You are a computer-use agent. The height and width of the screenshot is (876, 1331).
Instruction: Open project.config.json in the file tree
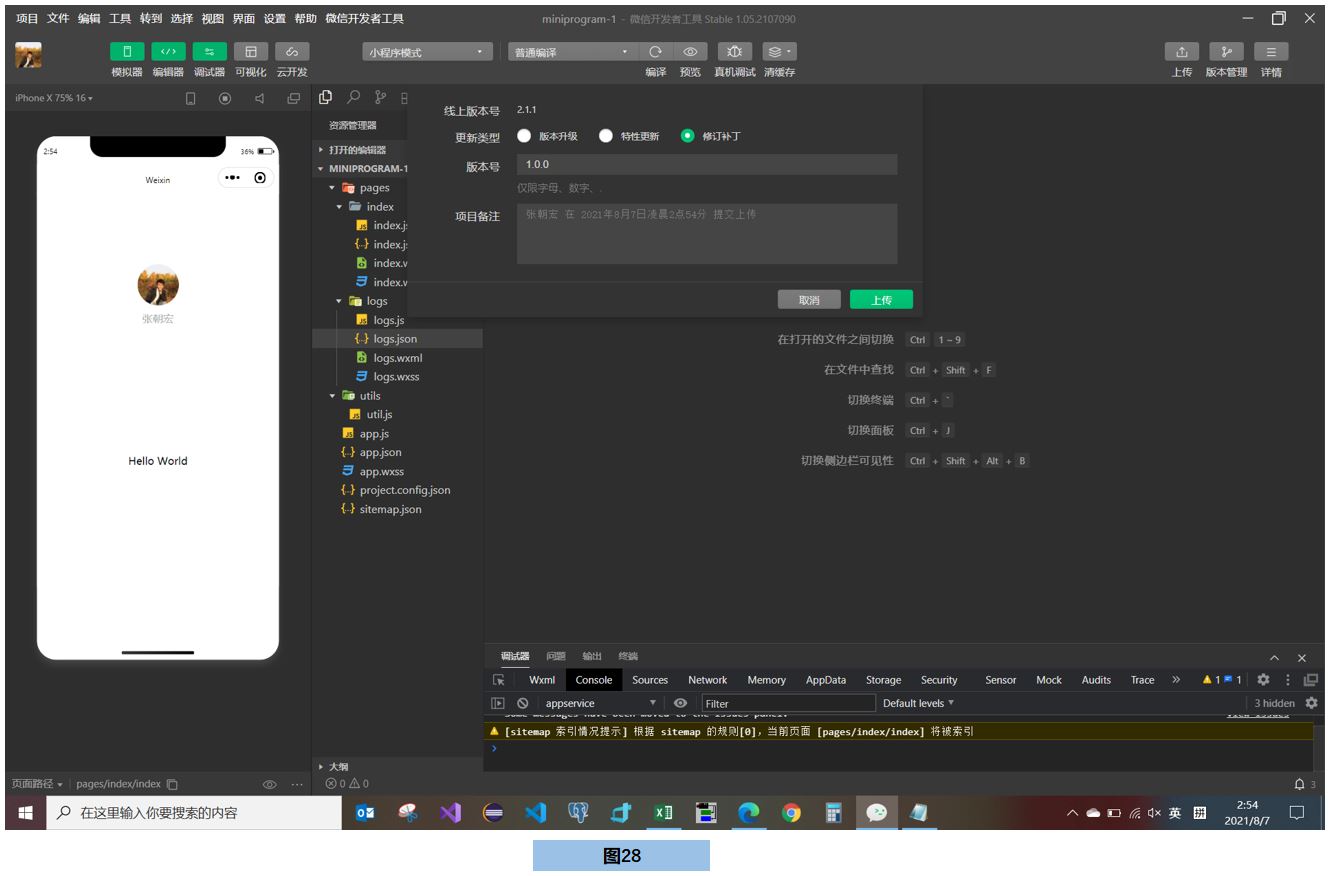398,490
